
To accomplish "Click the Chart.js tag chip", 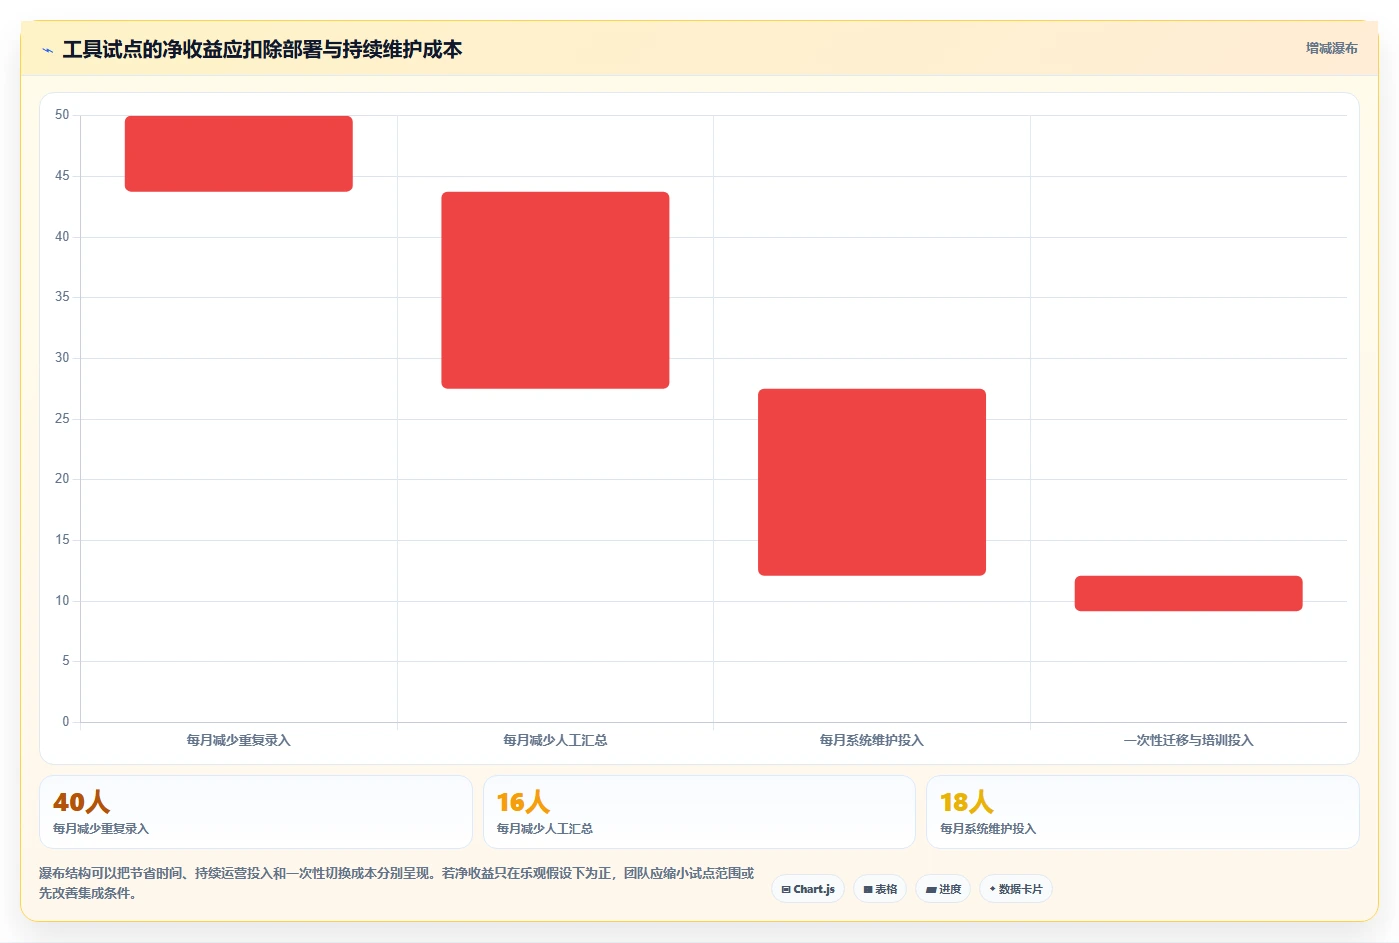I will click(808, 889).
